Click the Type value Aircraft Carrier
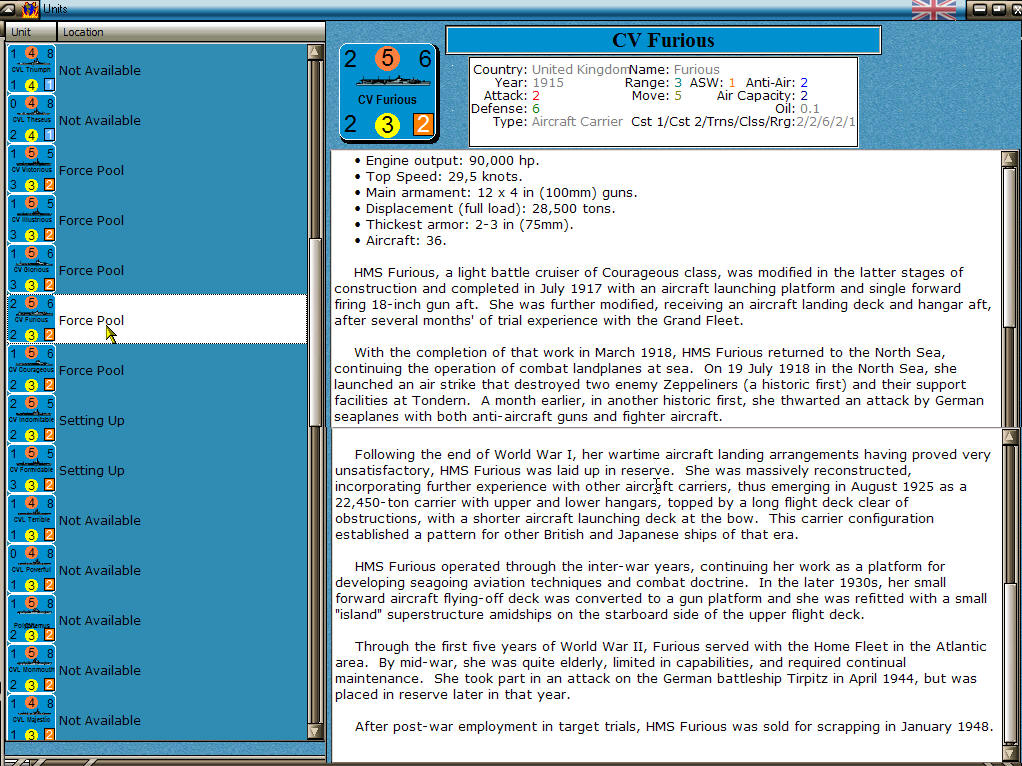1022x766 pixels. (577, 122)
